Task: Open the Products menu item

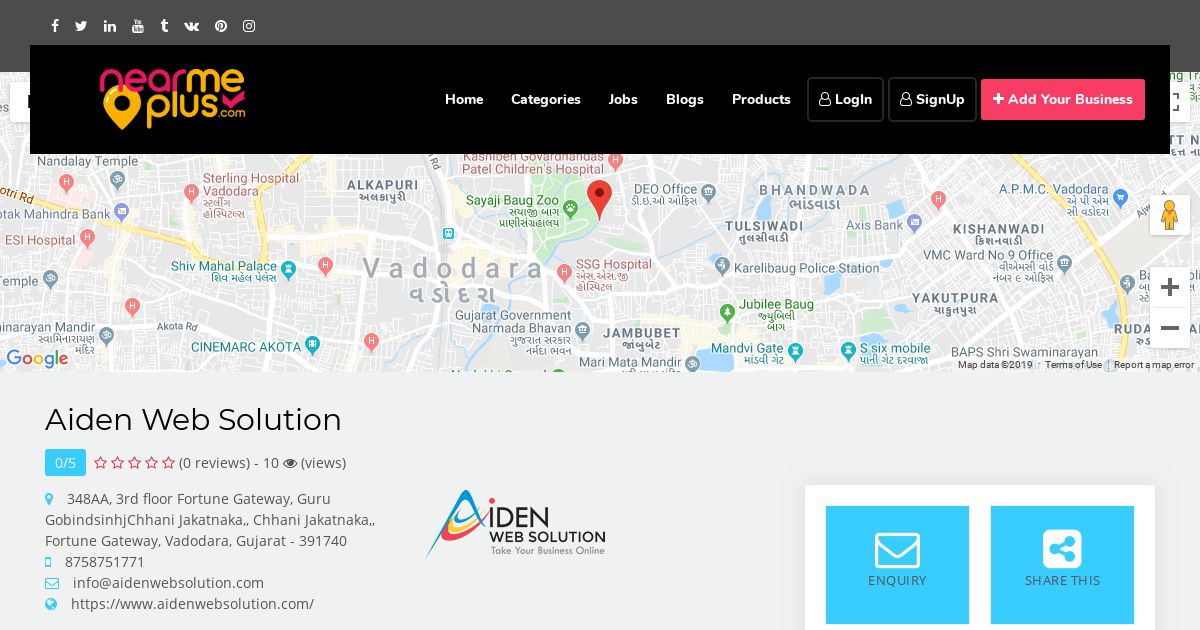Action: coord(761,99)
